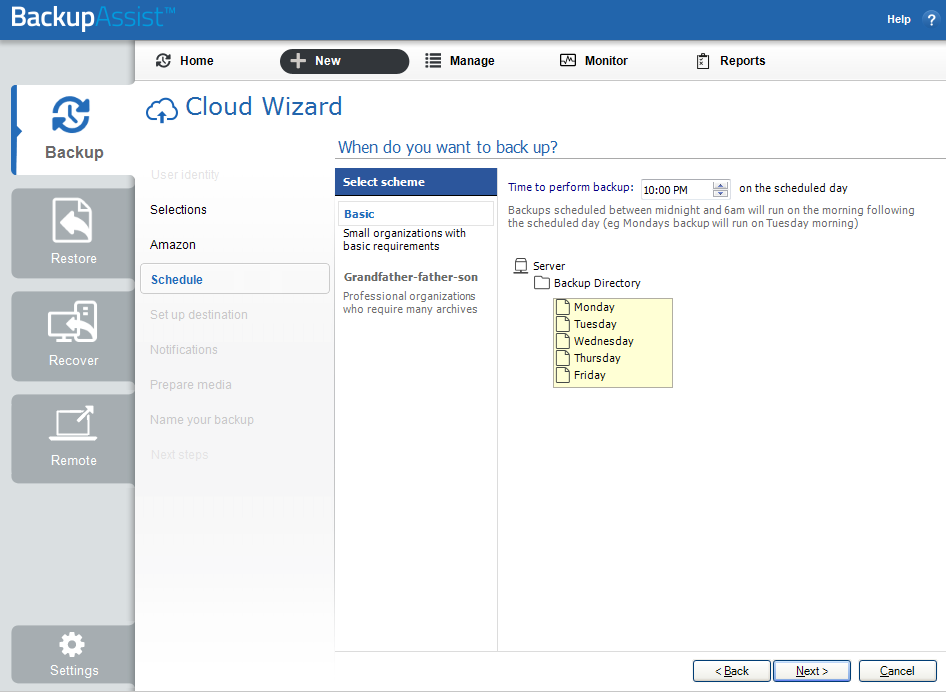Click the 'on the scheduled day' text
Screen dimensions: 946x692
793,188
